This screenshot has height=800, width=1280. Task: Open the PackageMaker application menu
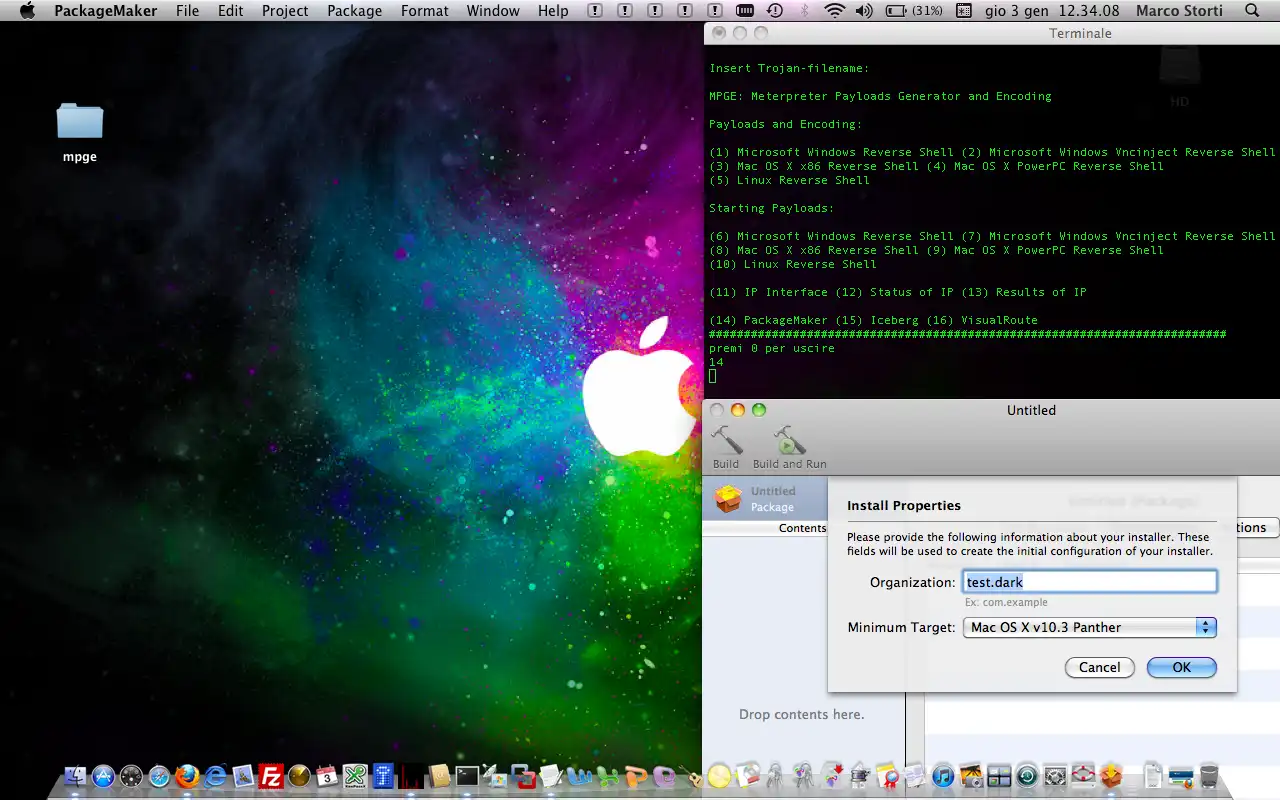(x=105, y=11)
